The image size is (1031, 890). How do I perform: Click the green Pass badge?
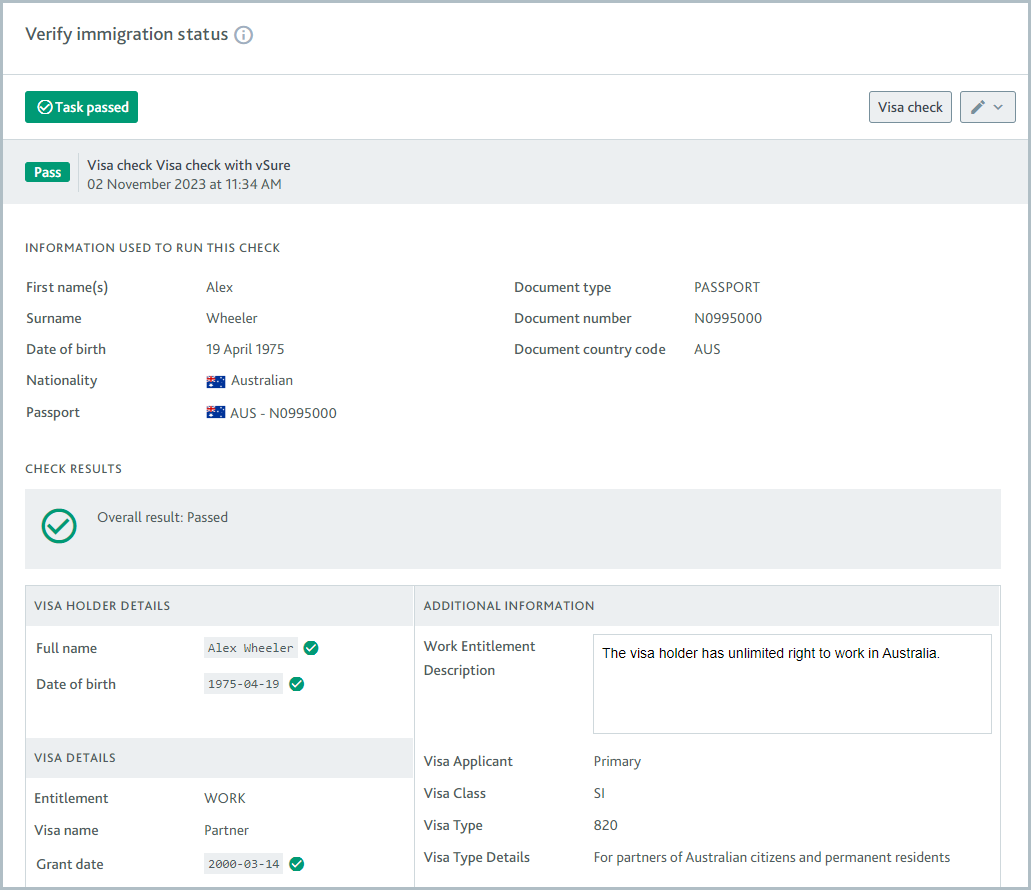47,172
